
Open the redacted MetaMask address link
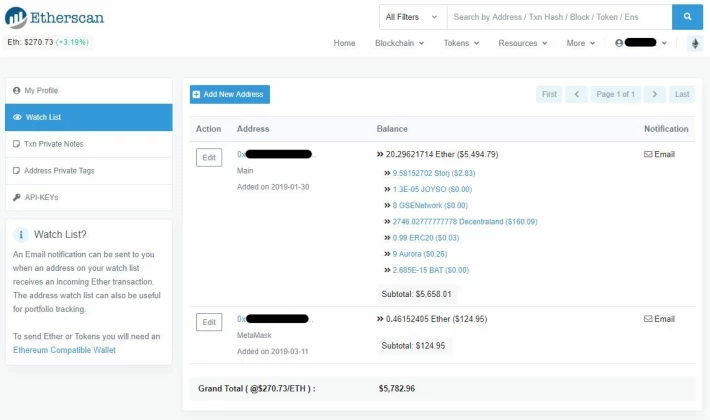click(x=275, y=319)
